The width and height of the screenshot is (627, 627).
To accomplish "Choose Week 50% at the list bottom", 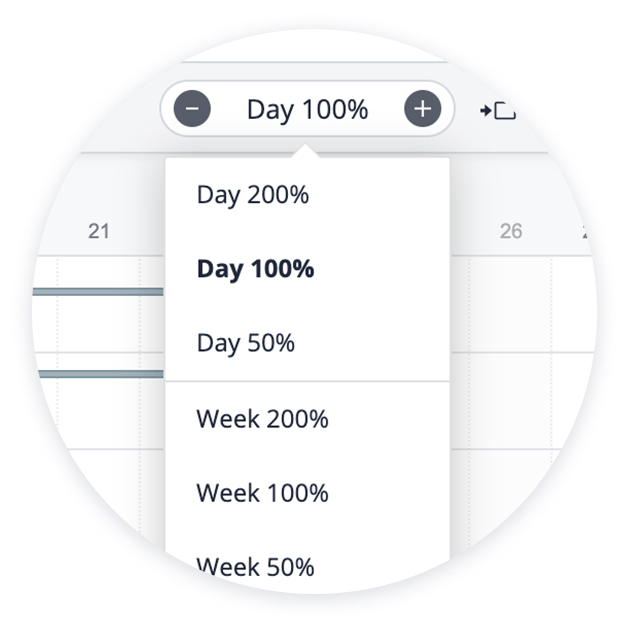I will point(256,567).
